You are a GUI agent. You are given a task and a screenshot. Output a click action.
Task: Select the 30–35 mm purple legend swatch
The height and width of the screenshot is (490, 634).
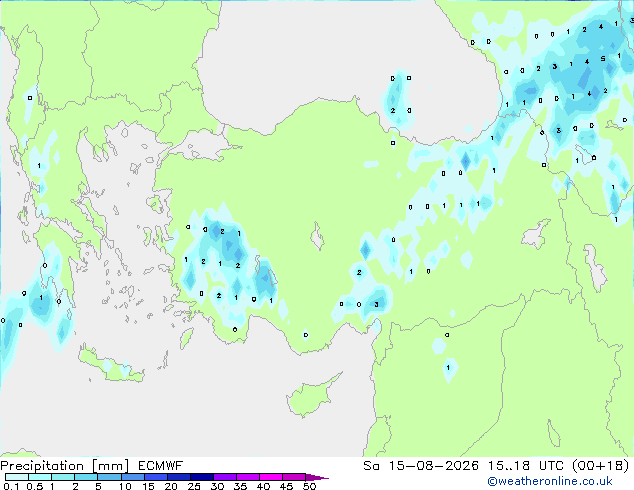(225, 477)
